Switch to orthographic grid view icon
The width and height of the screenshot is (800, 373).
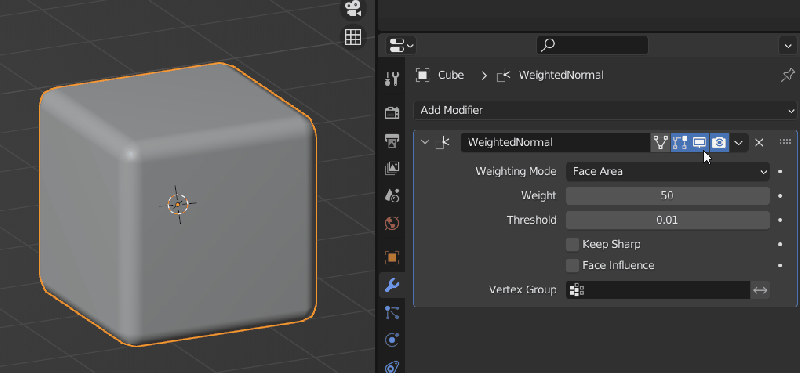point(353,37)
